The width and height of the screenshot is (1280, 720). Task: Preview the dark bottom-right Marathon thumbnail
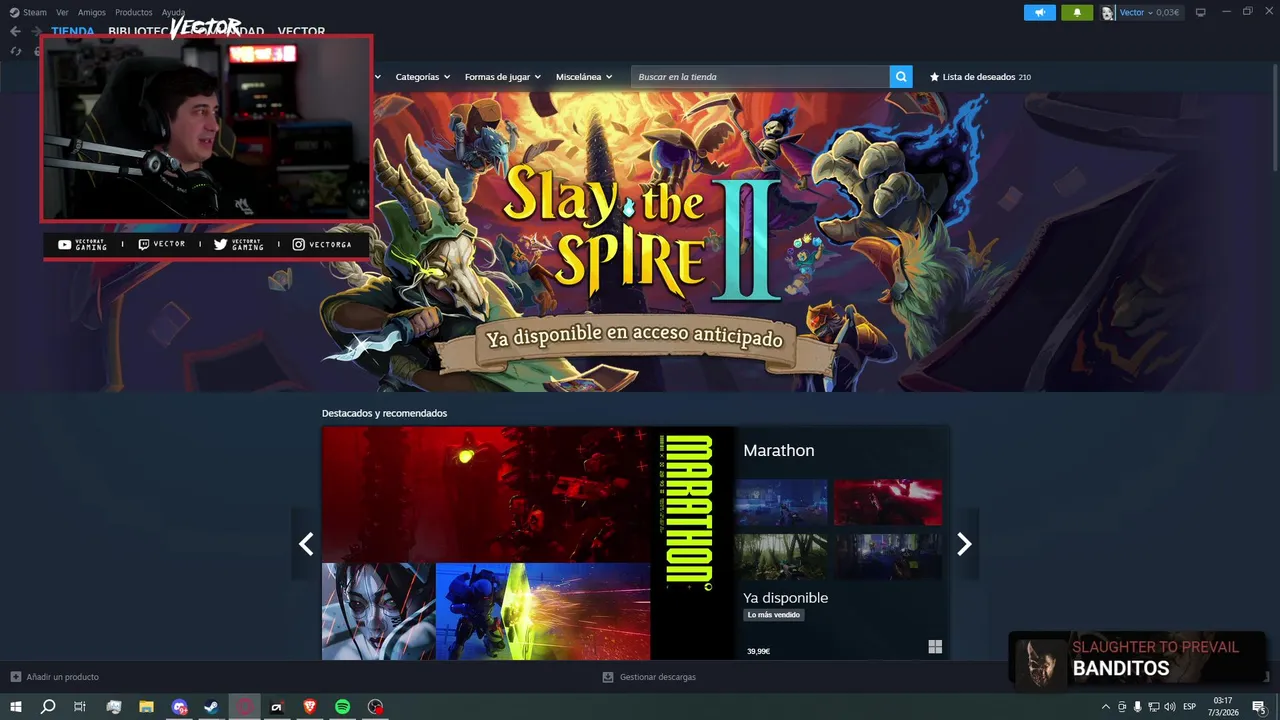(888, 556)
